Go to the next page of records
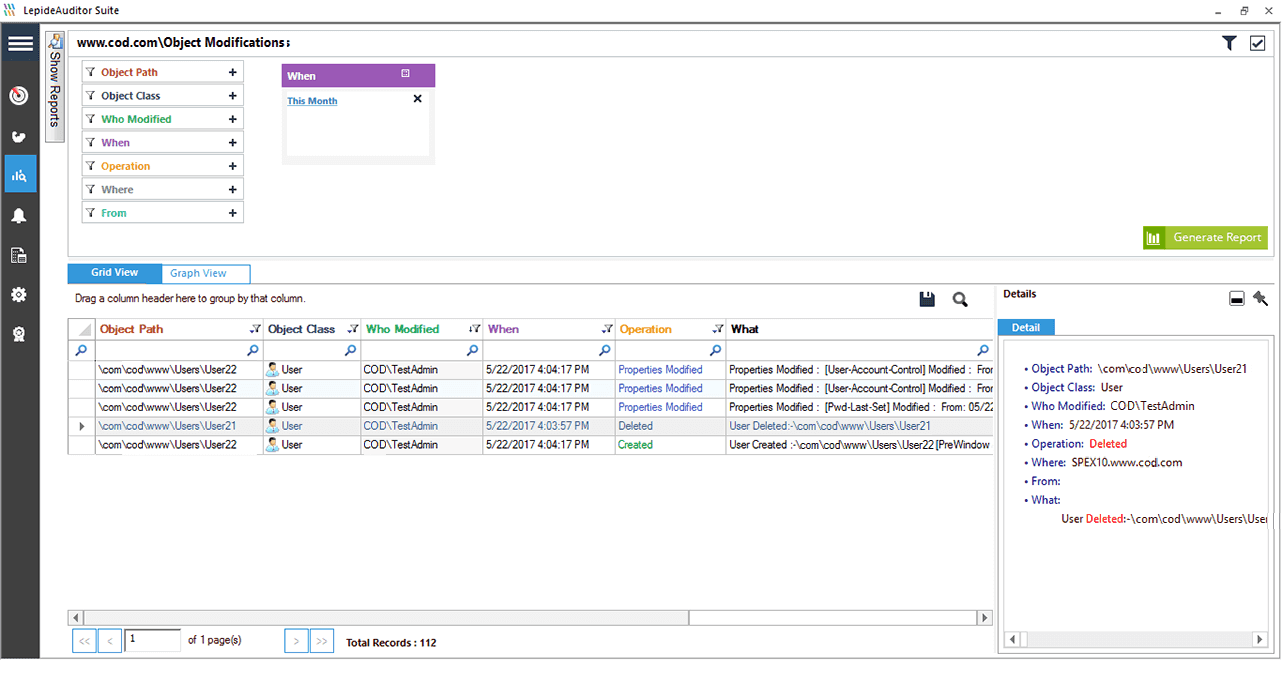 coord(296,640)
